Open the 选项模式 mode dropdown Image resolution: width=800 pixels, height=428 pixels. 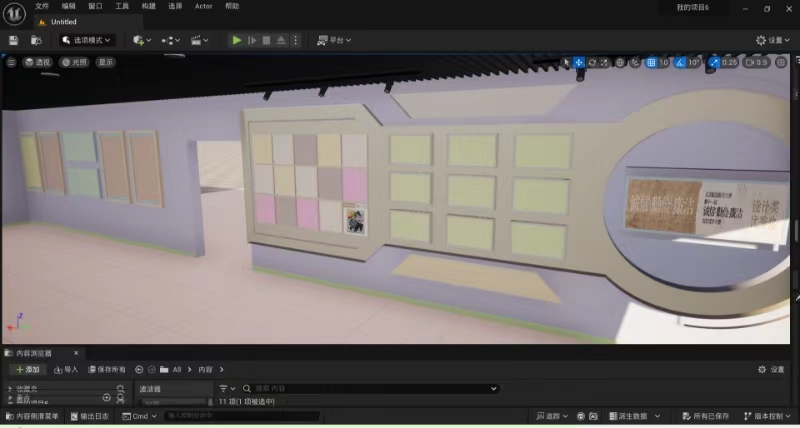87,40
